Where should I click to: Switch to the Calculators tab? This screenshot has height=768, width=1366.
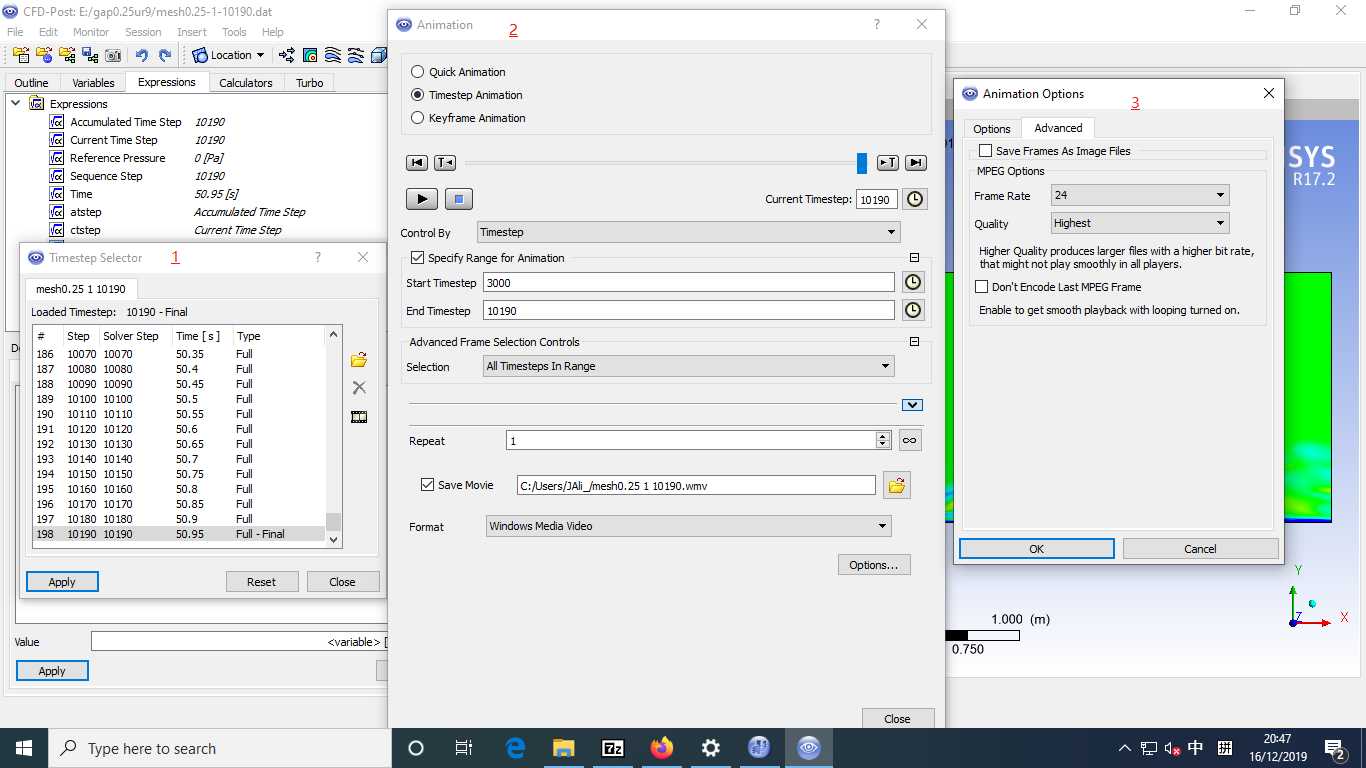pos(246,83)
